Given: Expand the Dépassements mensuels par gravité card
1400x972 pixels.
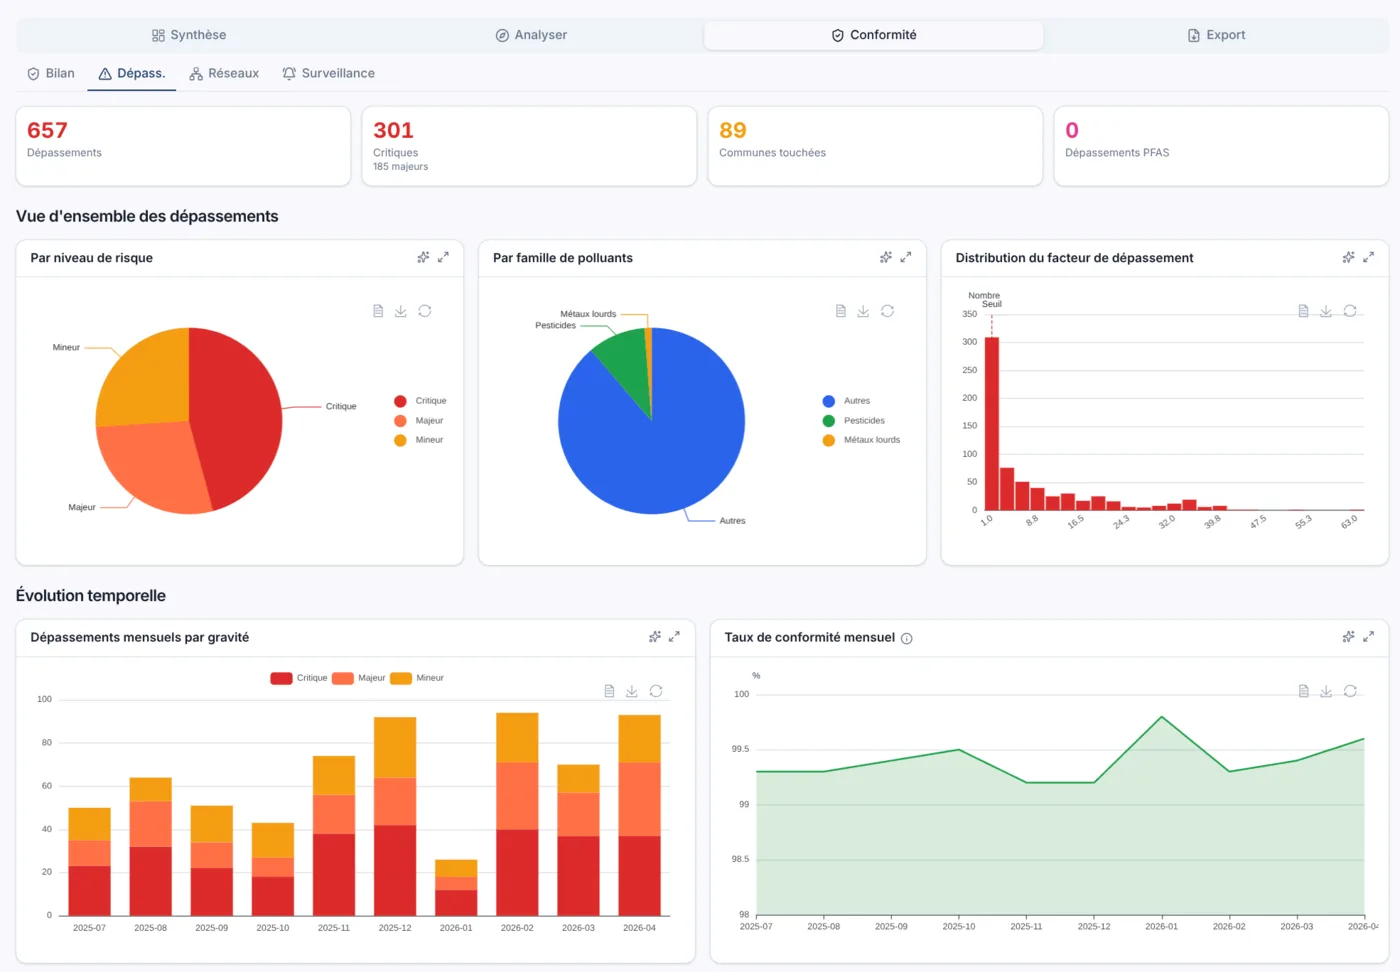Looking at the screenshot, I should 674,636.
